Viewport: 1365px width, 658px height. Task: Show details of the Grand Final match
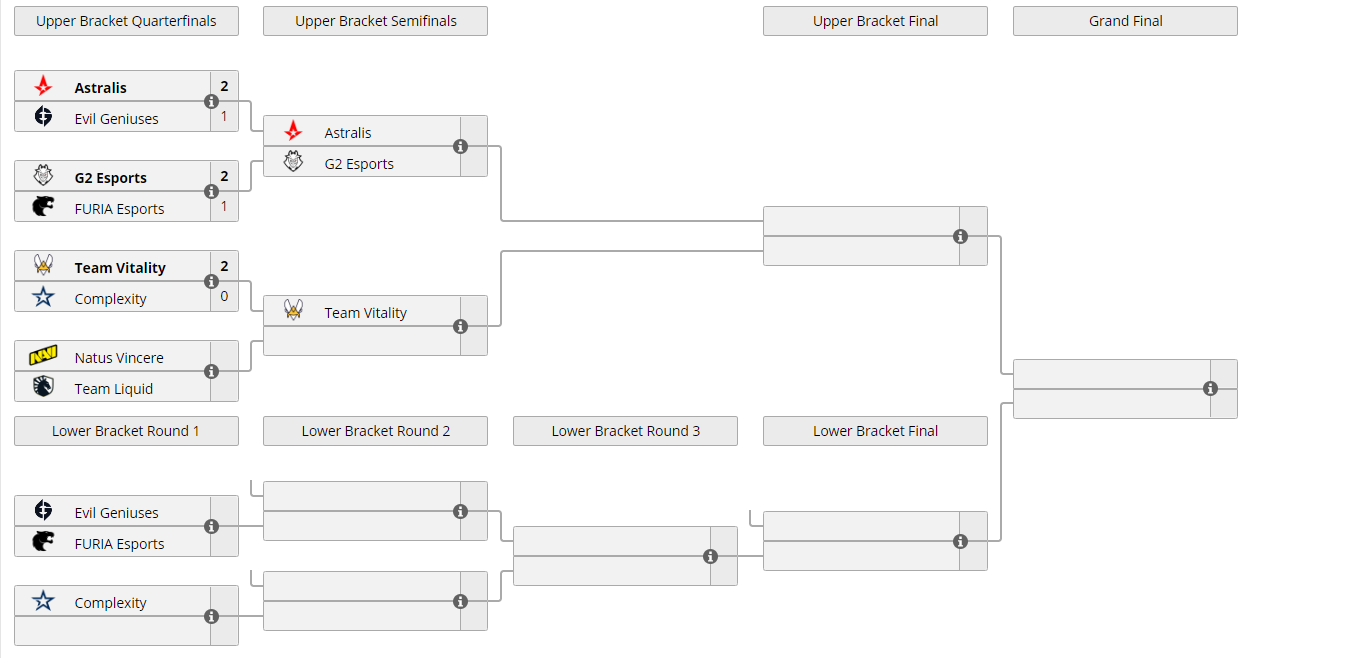pyautogui.click(x=1210, y=389)
